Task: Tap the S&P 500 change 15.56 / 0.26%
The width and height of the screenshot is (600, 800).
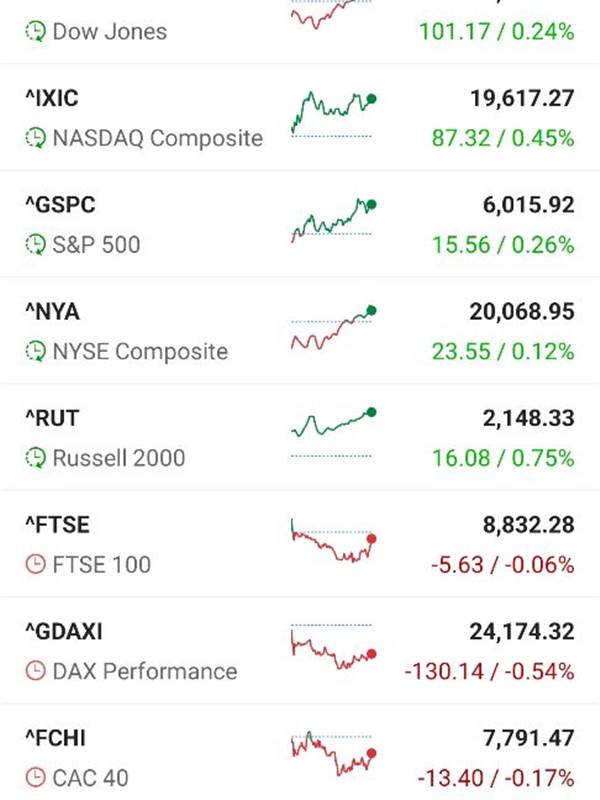Action: pos(503,245)
